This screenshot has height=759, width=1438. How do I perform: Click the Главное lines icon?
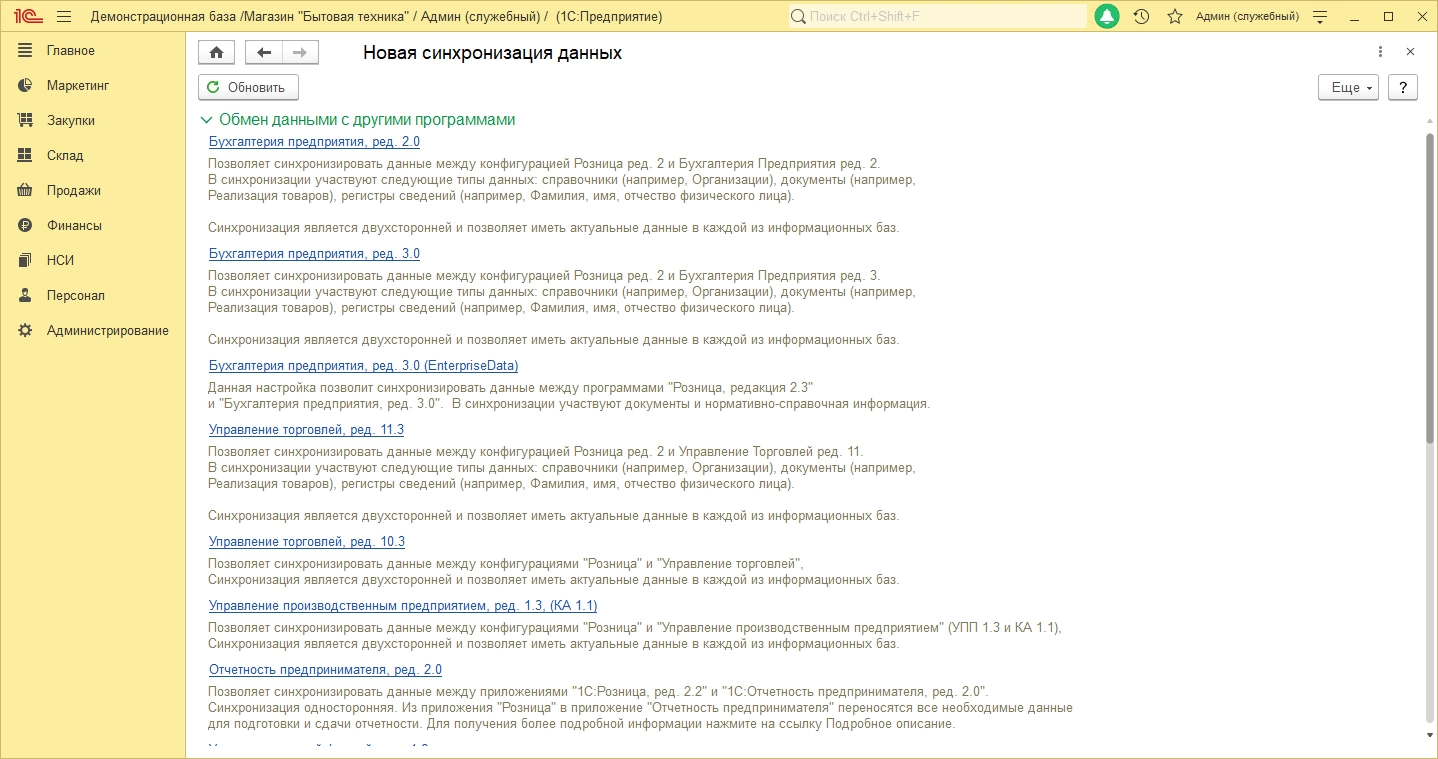26,51
